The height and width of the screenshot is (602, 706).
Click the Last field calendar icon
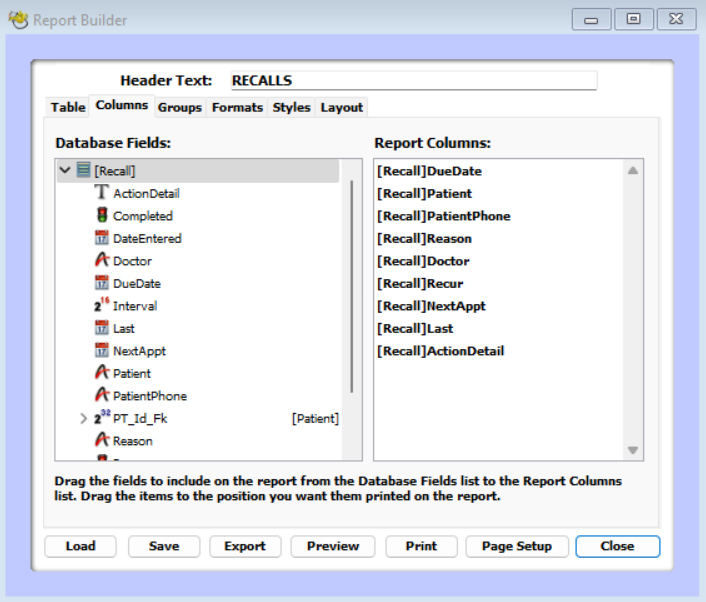pyautogui.click(x=102, y=327)
